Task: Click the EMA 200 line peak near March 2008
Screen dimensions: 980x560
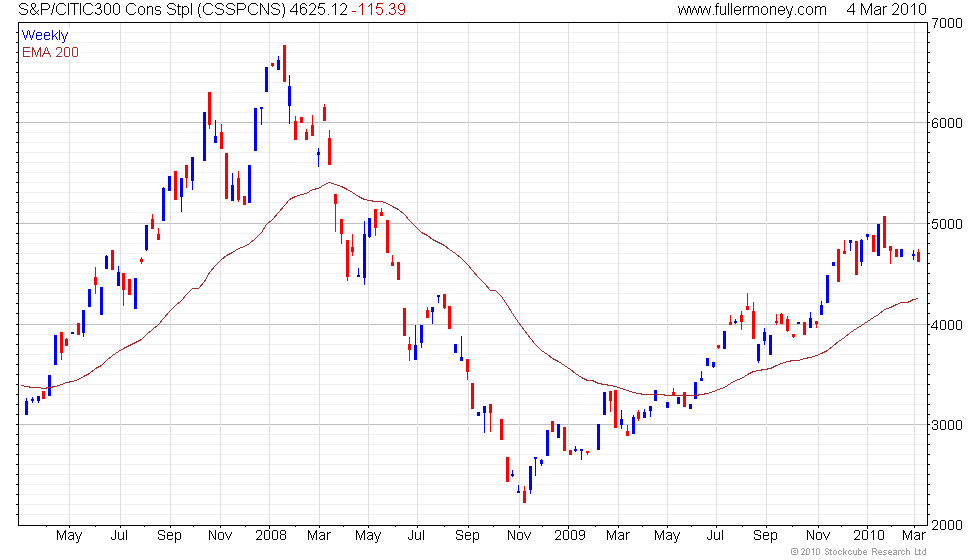Action: pos(329,182)
